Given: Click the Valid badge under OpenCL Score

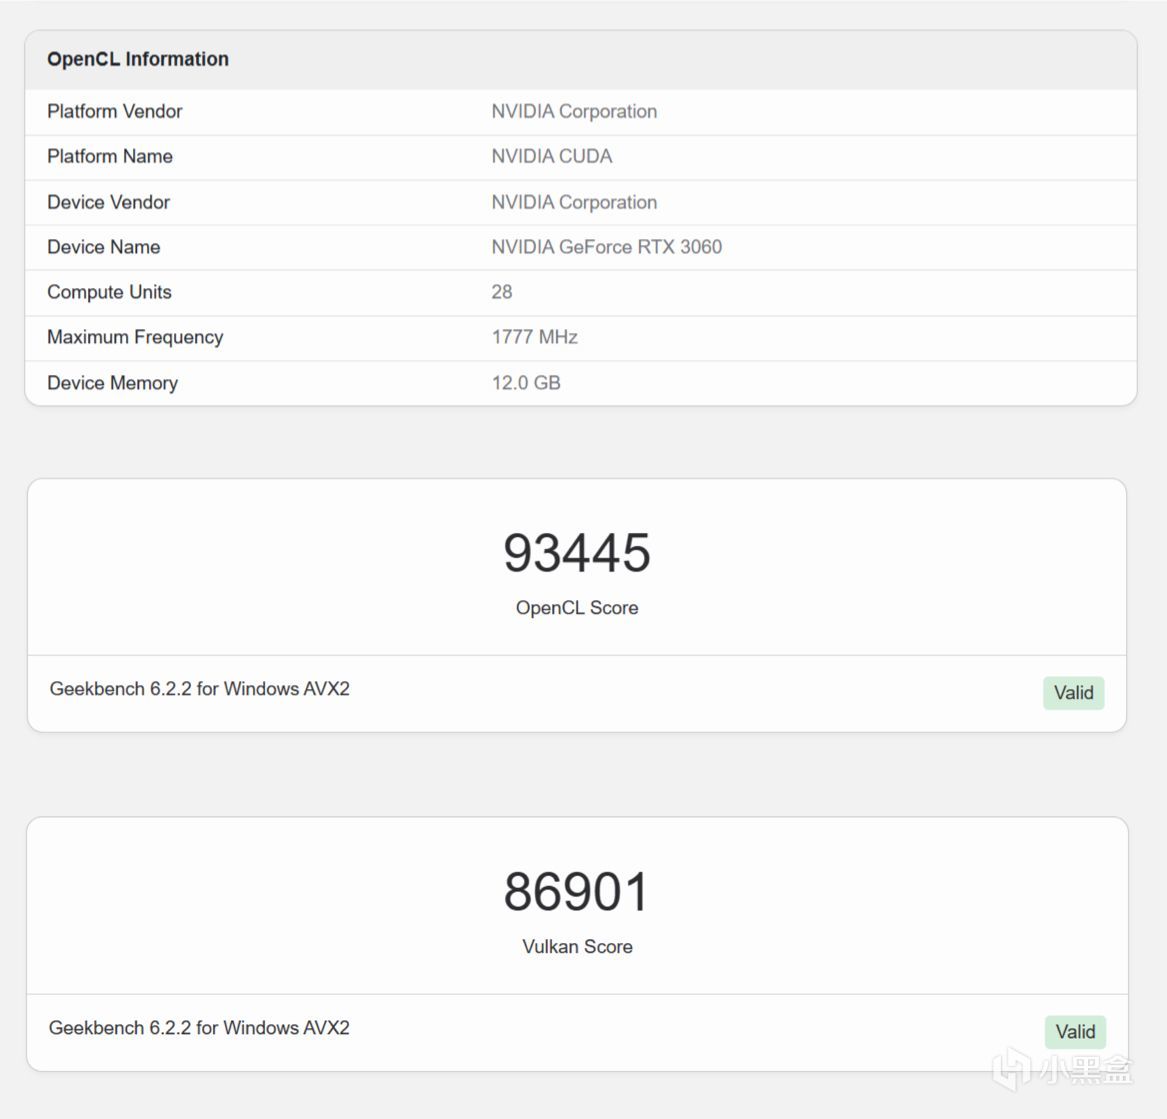Looking at the screenshot, I should click(1073, 693).
